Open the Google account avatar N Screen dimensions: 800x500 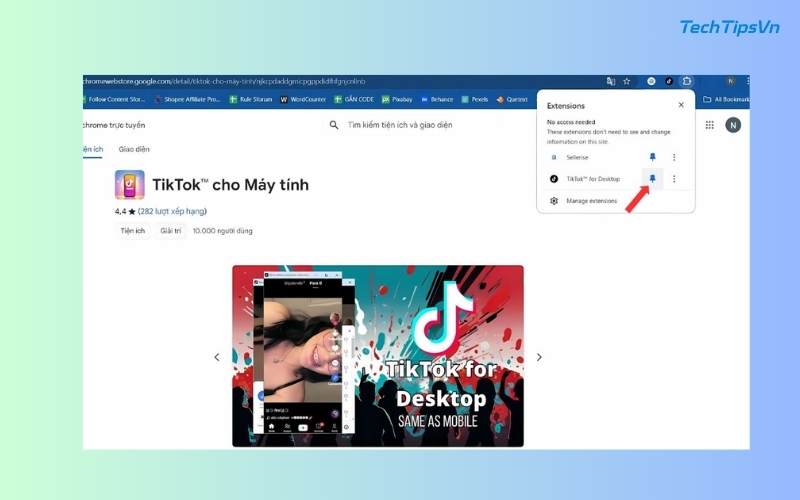point(733,125)
